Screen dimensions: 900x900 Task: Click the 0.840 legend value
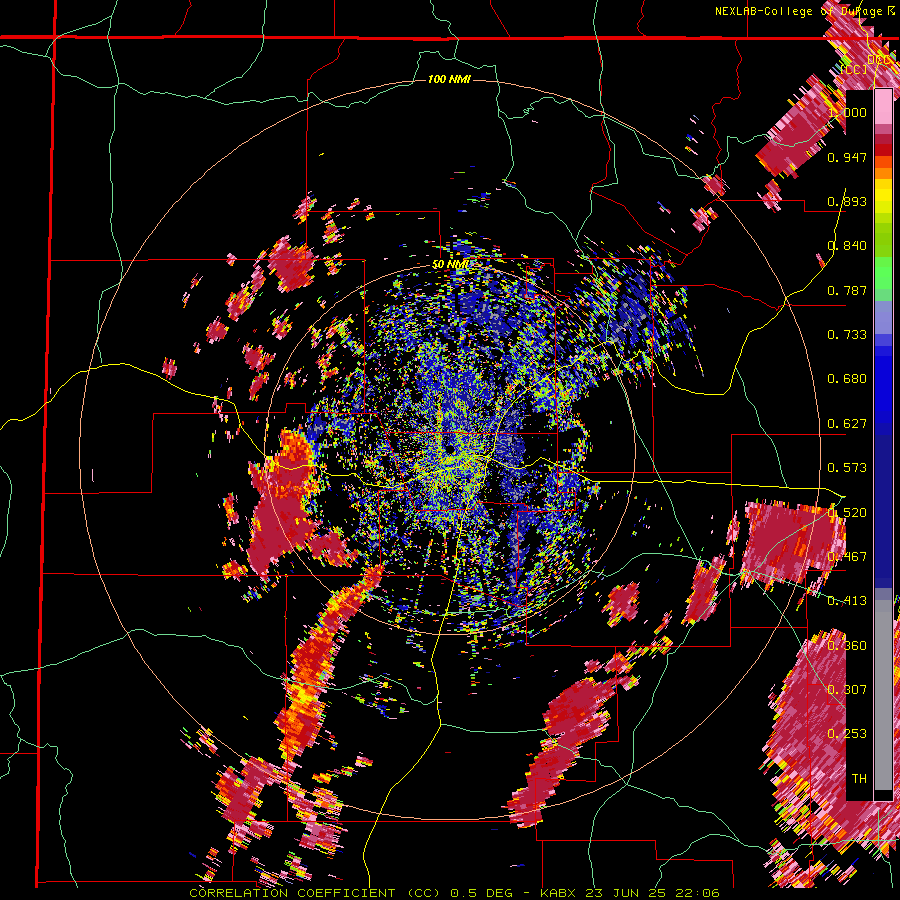coord(847,246)
